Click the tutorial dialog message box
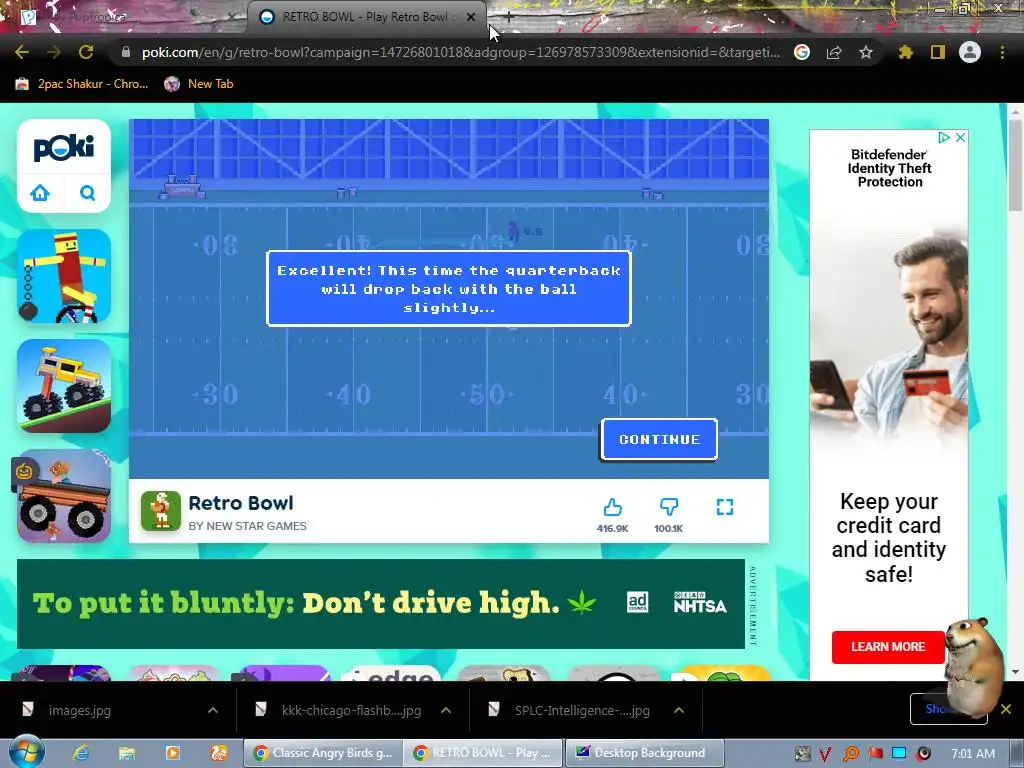The image size is (1024, 768). pos(449,288)
